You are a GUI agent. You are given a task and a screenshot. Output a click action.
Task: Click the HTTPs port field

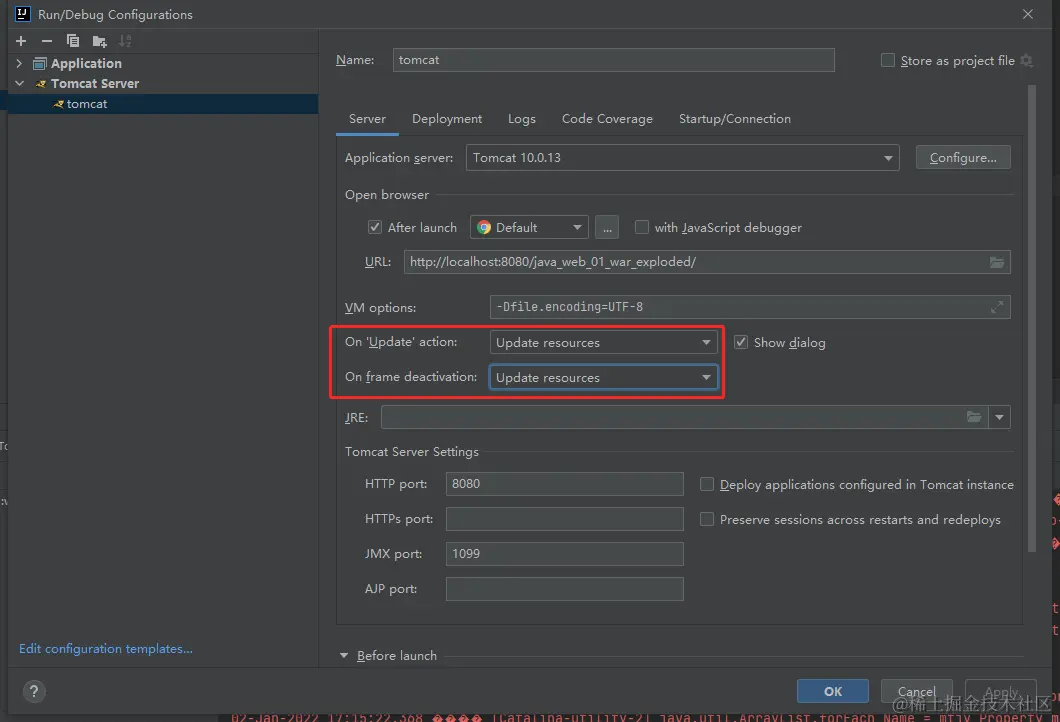[x=564, y=519]
